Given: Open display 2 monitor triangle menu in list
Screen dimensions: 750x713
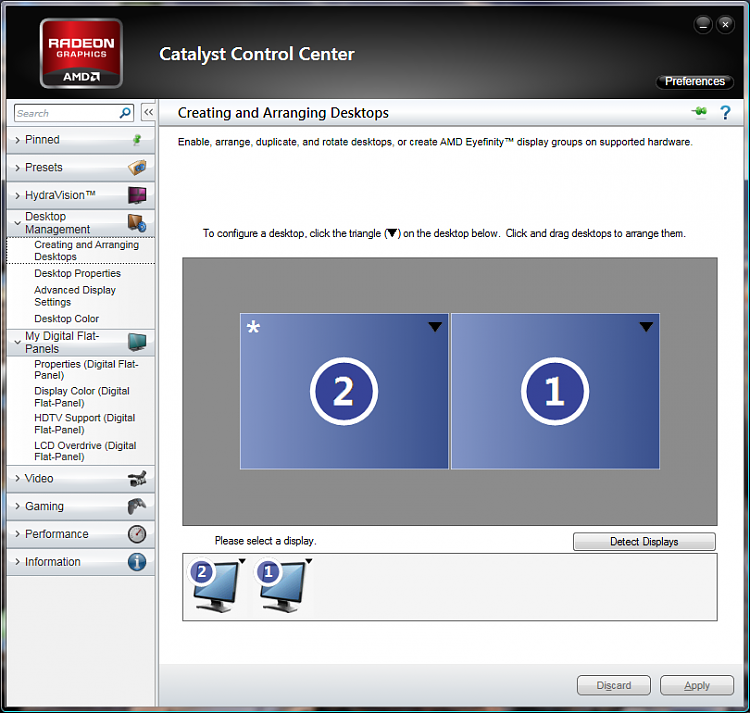Looking at the screenshot, I should pos(242,561).
